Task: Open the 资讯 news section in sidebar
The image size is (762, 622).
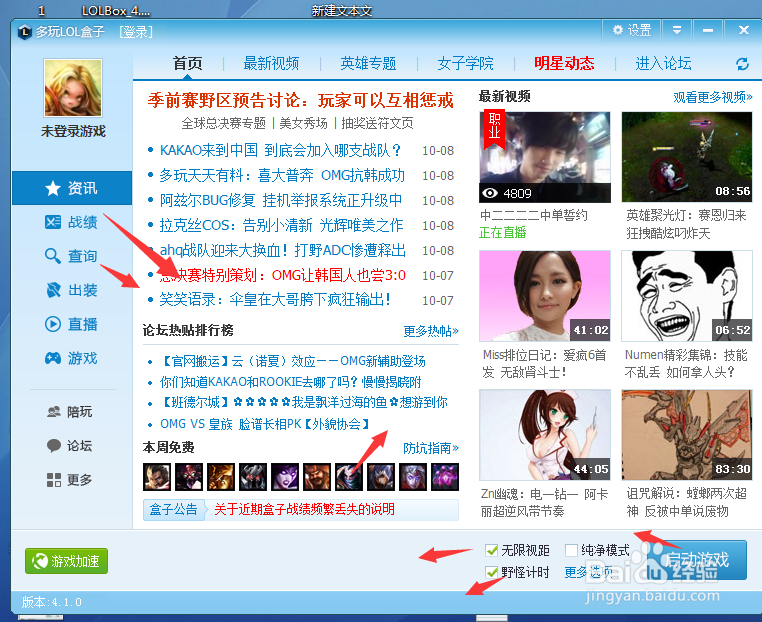Action: tap(72, 188)
